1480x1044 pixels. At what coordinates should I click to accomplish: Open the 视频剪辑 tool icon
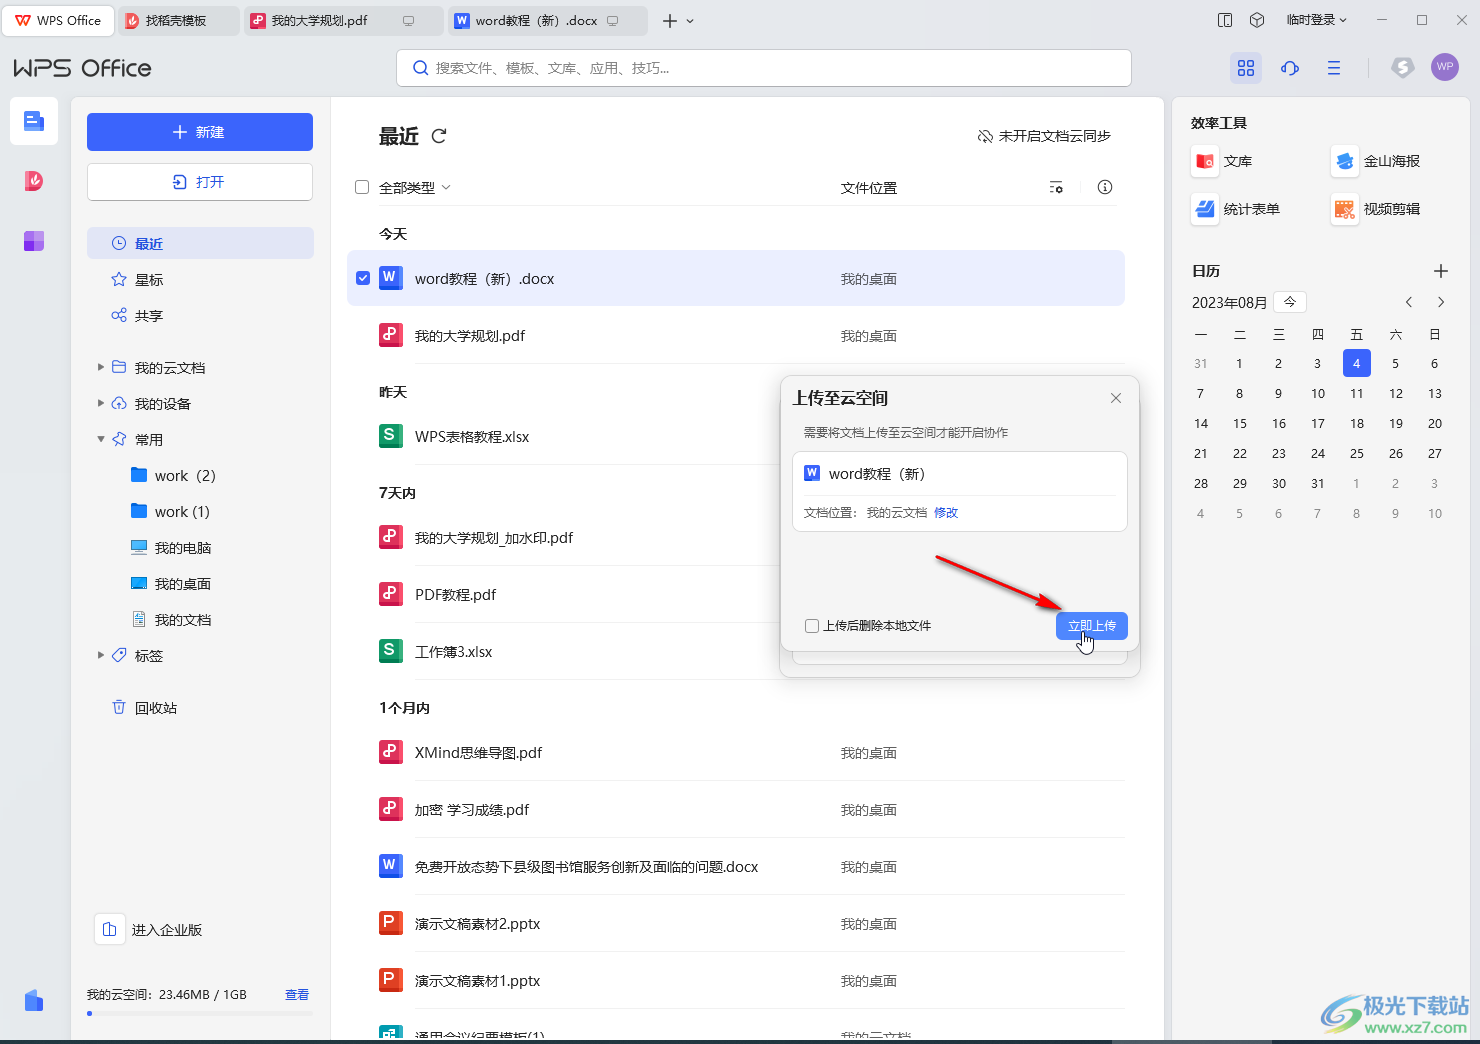click(1345, 209)
